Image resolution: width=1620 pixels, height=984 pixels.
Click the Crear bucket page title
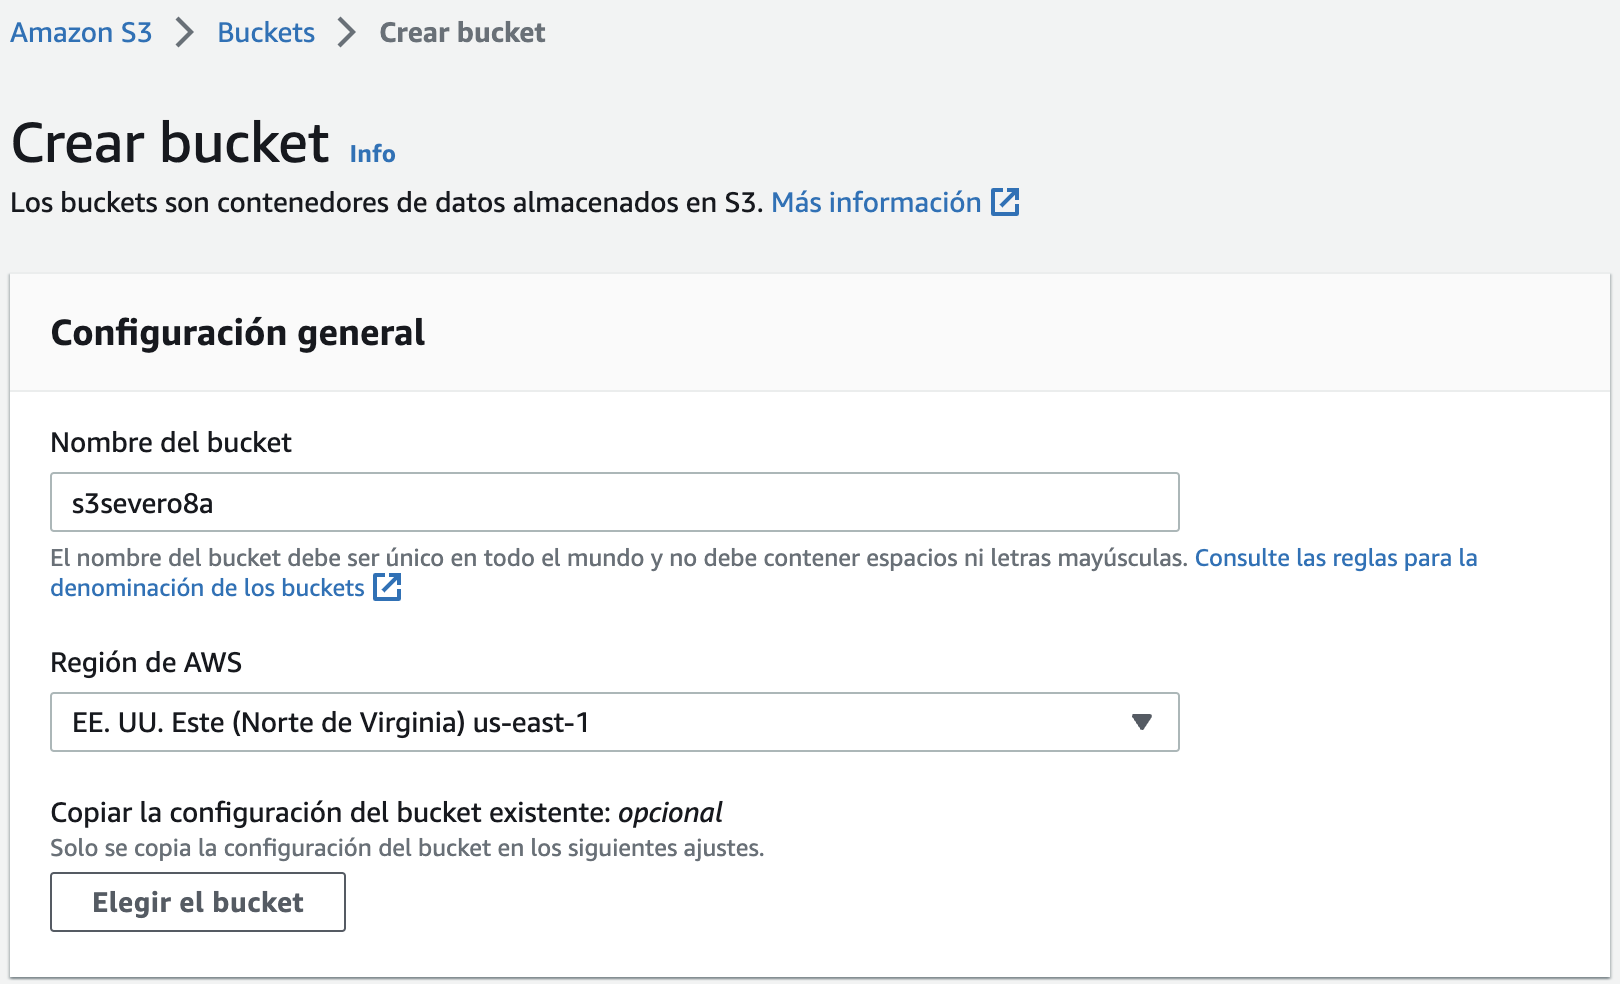(170, 143)
